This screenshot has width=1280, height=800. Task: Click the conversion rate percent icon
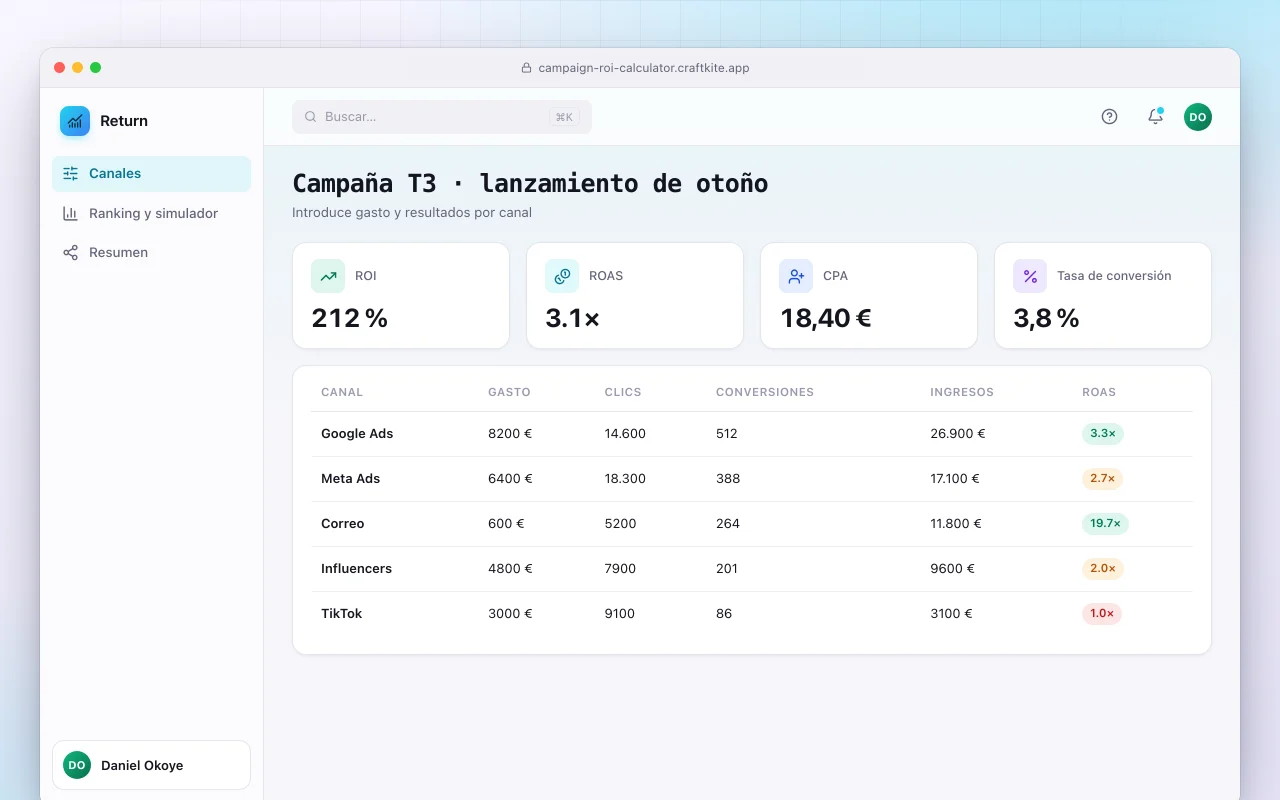pos(1030,276)
